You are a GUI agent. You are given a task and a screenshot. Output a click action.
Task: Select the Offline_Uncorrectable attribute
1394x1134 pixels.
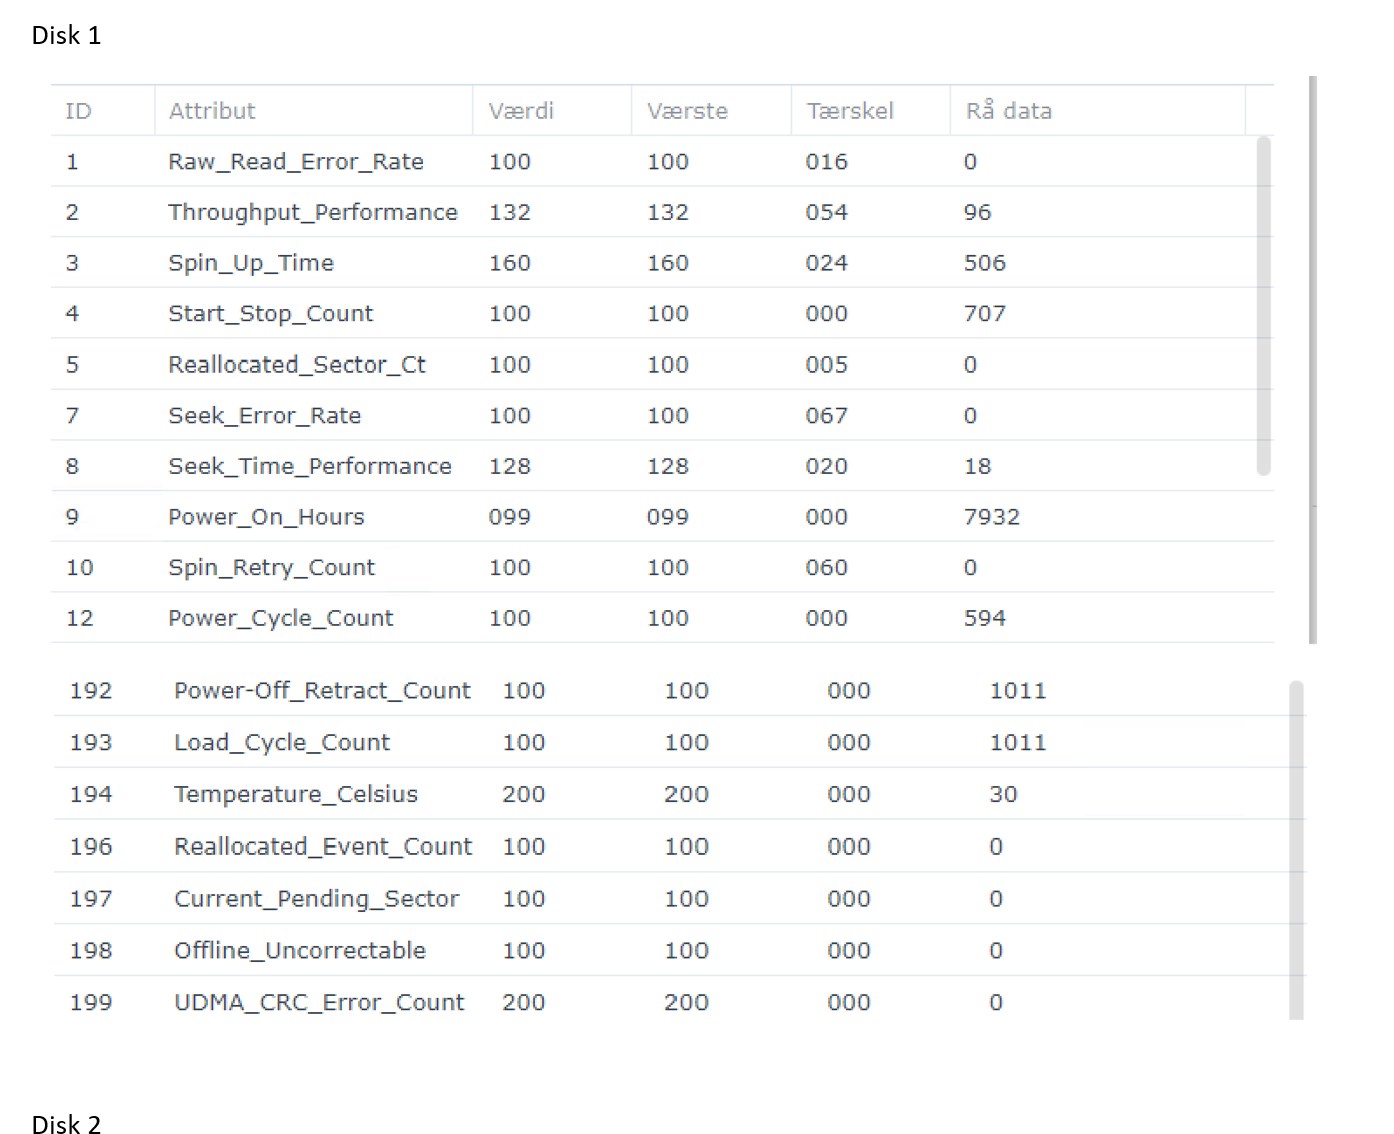click(300, 950)
